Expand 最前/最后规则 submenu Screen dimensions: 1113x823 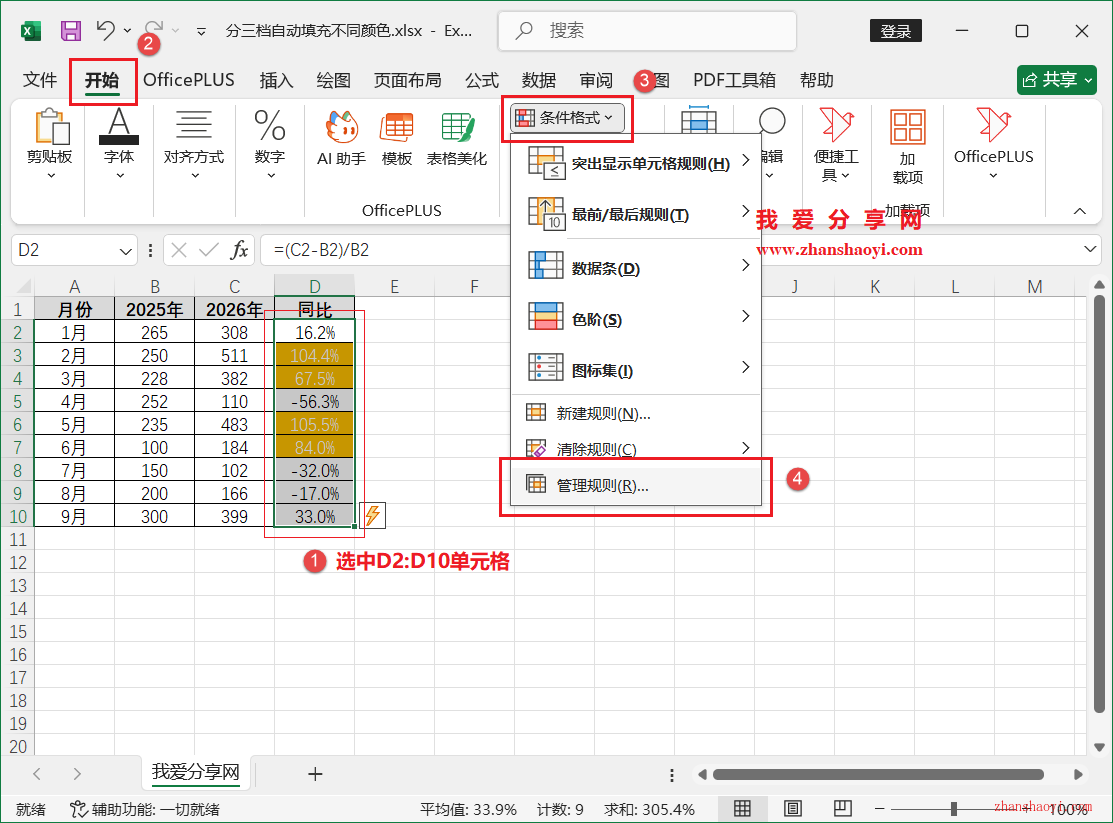pos(636,214)
